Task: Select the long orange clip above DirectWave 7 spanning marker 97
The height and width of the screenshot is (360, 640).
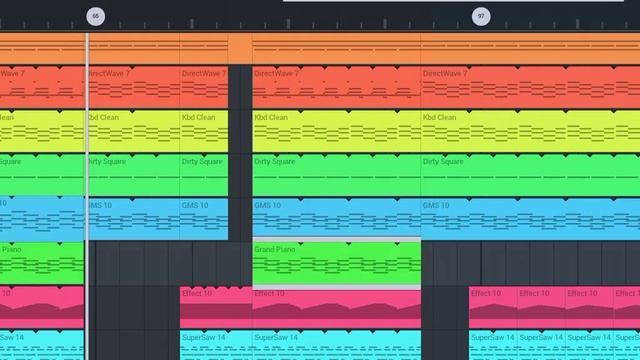Action: point(531,49)
